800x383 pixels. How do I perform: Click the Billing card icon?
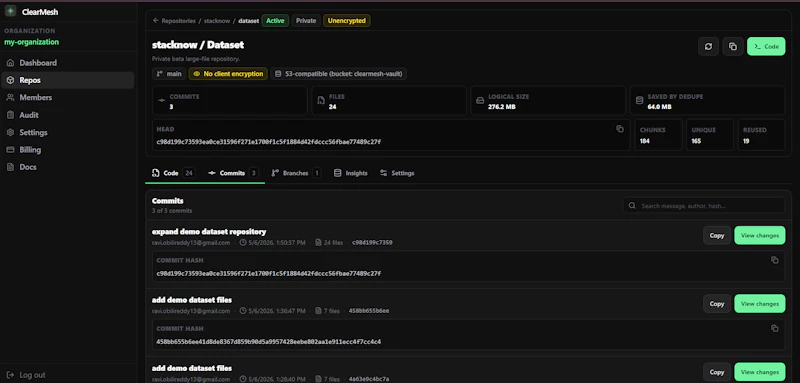10,149
